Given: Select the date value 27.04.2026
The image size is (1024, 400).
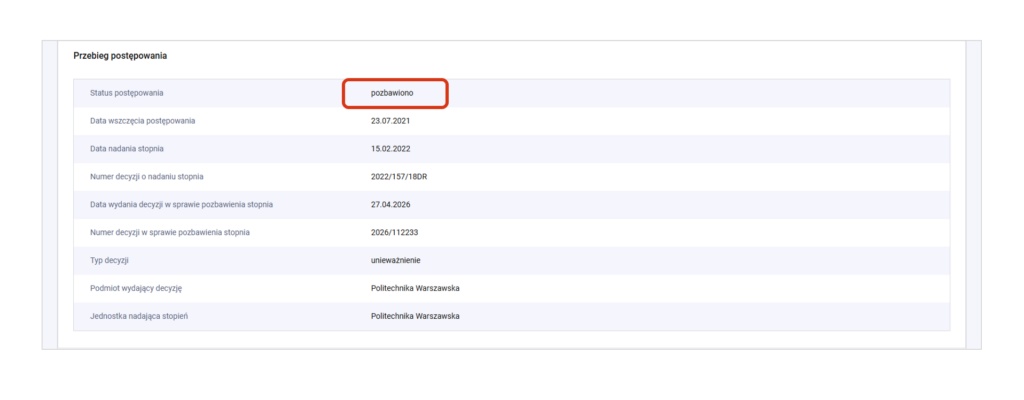Looking at the screenshot, I should 390,205.
